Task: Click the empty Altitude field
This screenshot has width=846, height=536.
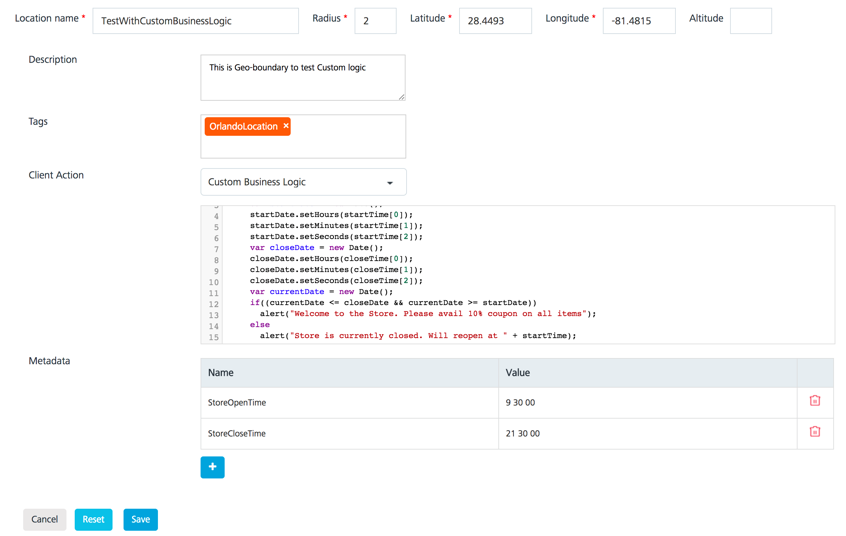Action: pos(750,21)
